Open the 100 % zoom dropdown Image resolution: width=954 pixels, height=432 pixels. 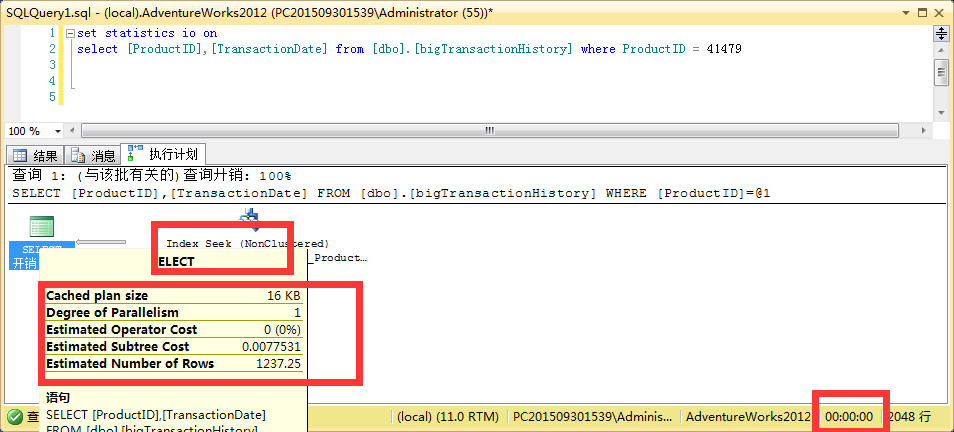click(58, 131)
